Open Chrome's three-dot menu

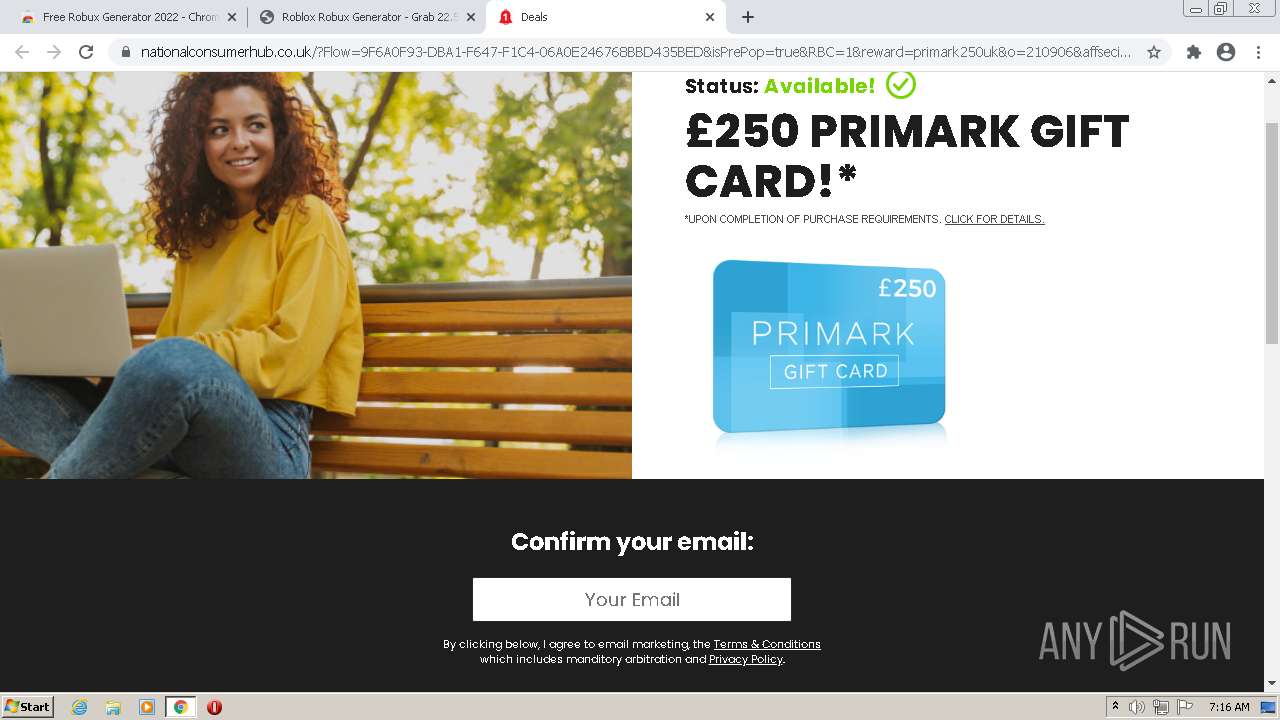tap(1258, 52)
